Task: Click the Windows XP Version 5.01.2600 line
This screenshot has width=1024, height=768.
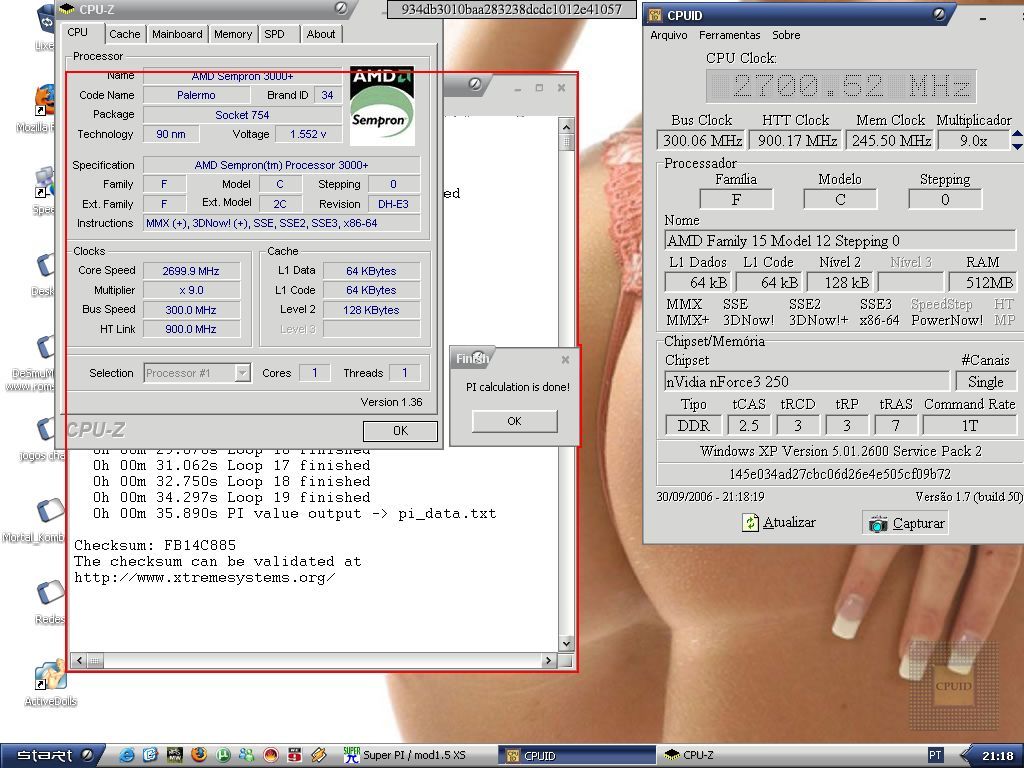Action: click(x=840, y=451)
